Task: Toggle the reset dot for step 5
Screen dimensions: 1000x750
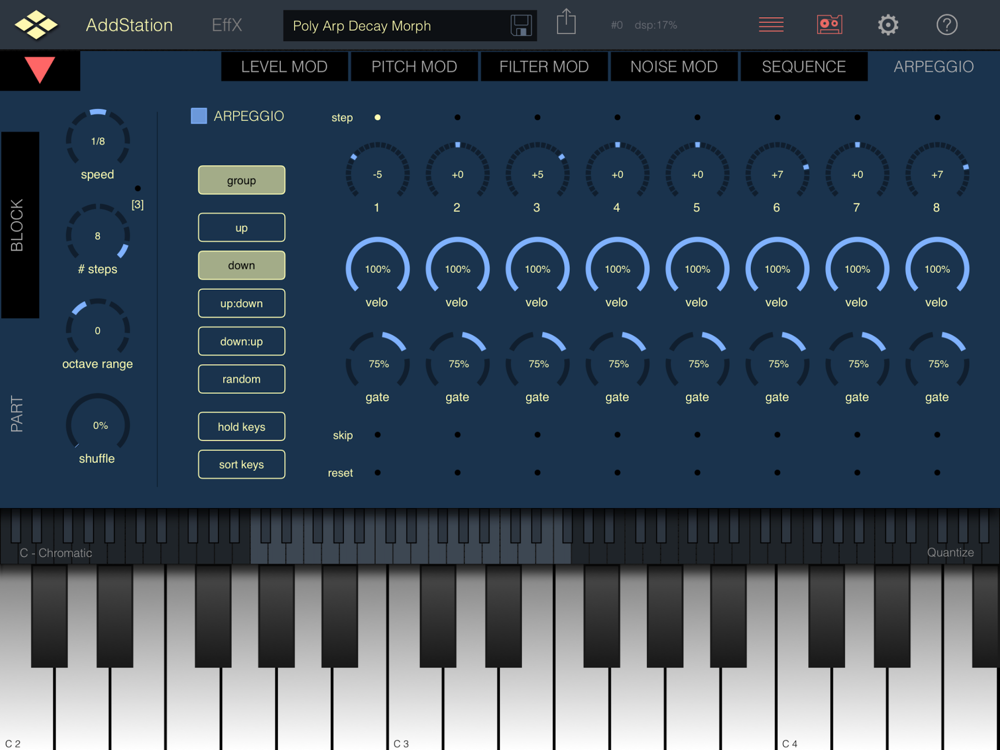Action: 698,473
